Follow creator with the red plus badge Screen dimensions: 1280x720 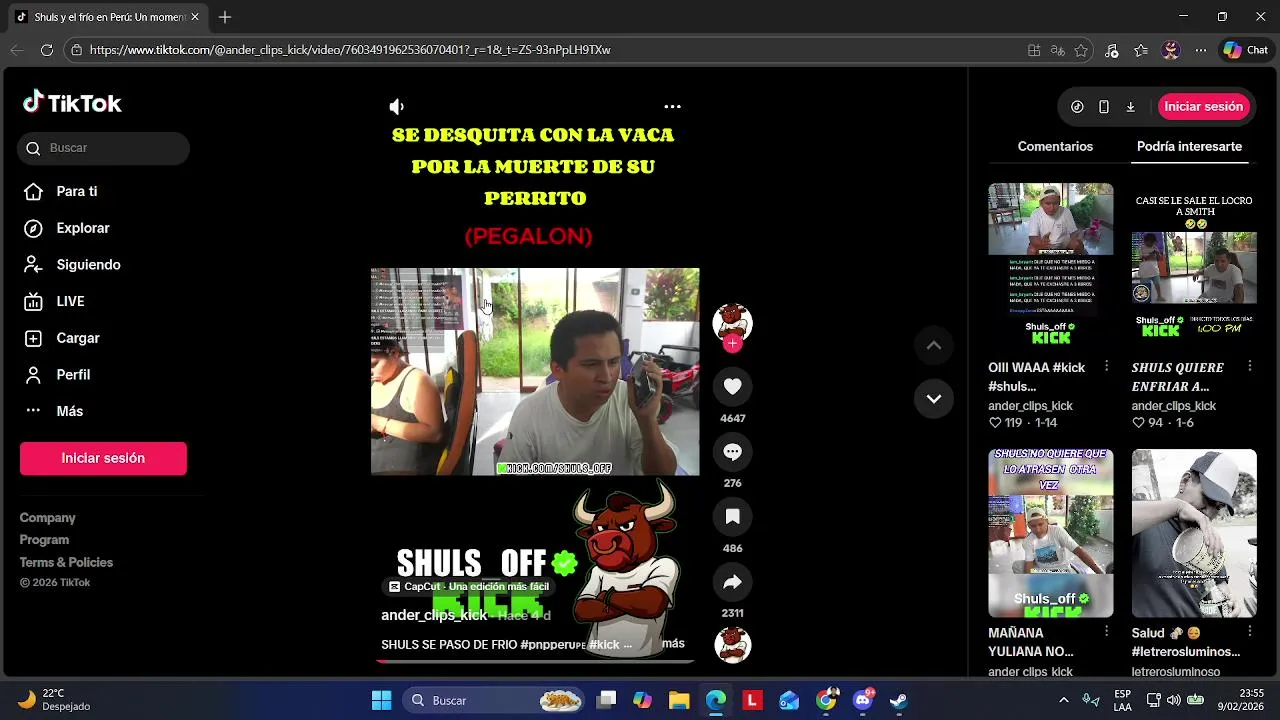(732, 343)
